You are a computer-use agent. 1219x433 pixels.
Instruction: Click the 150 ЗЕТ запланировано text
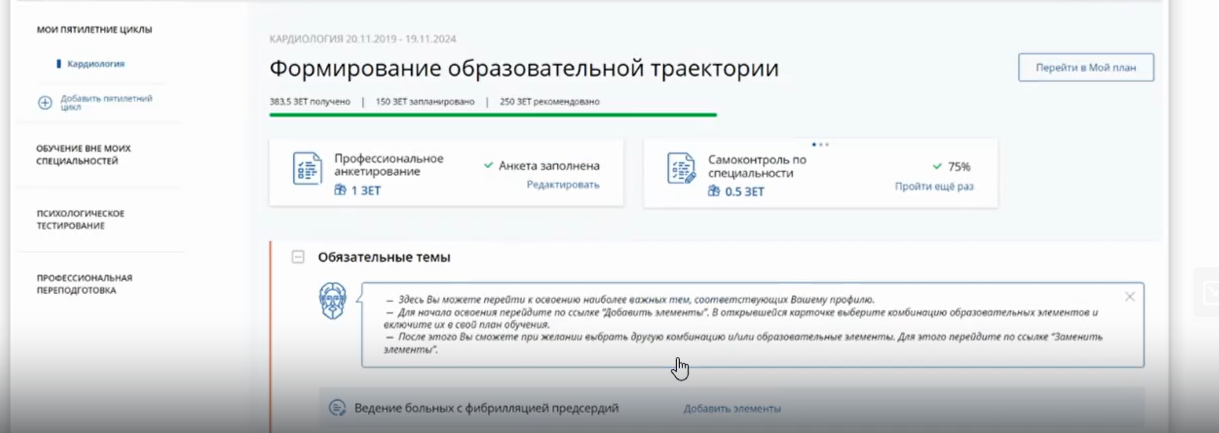[425, 101]
